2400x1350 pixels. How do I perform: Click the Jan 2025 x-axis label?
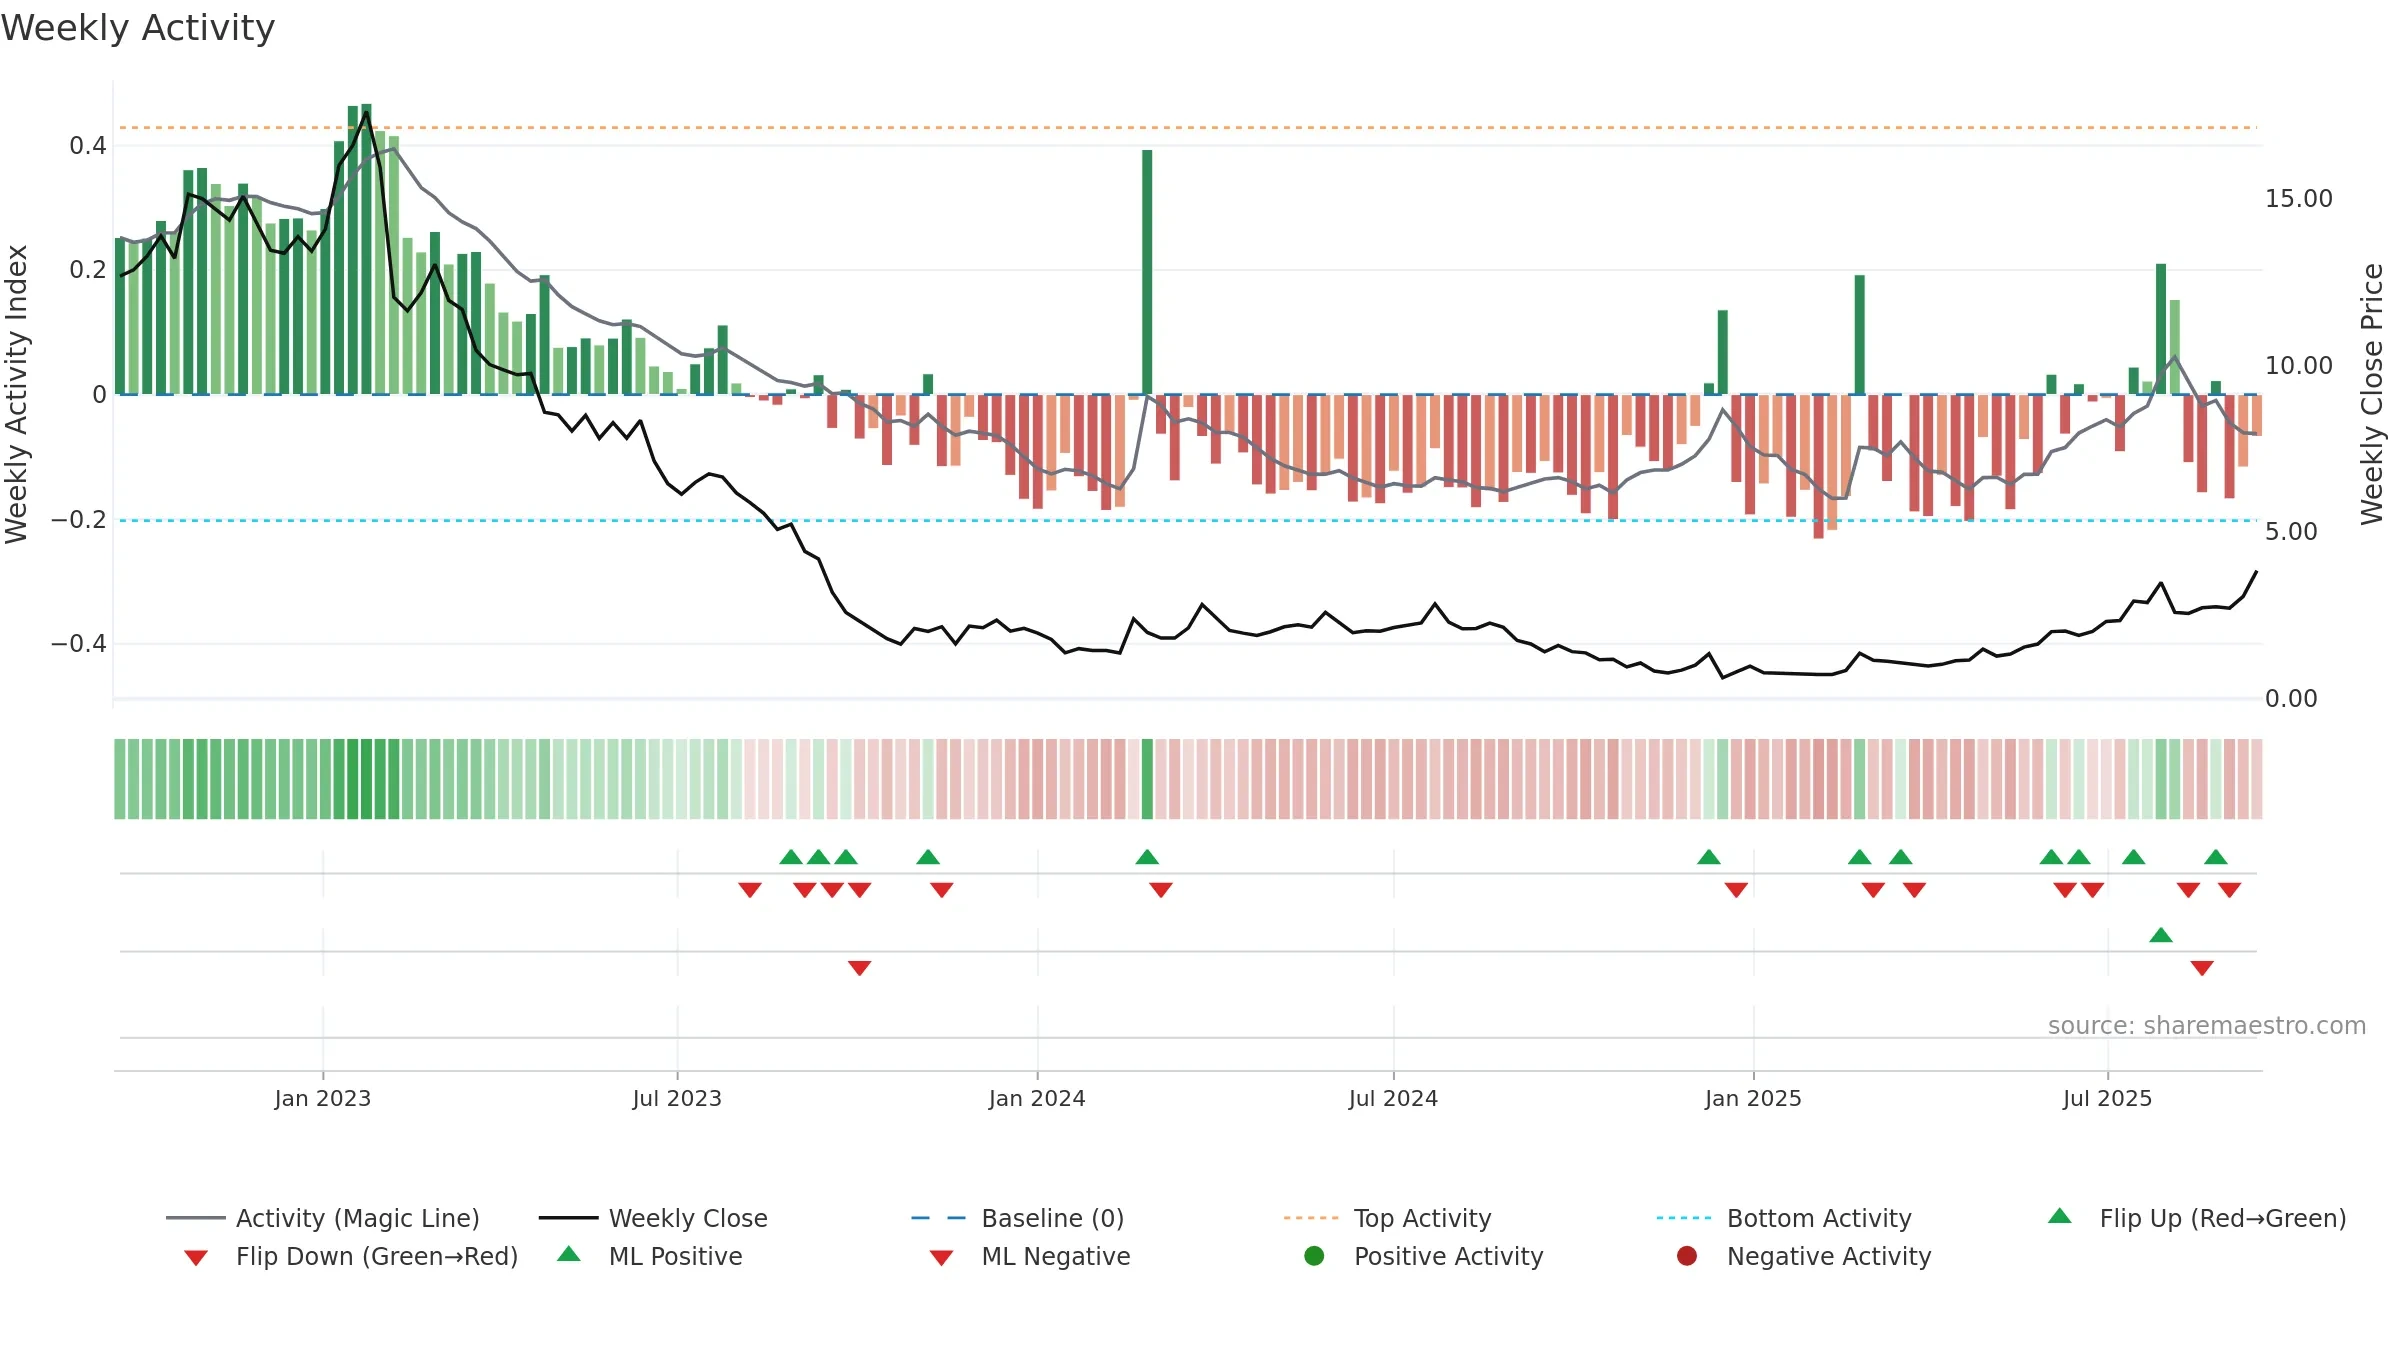(1753, 1099)
